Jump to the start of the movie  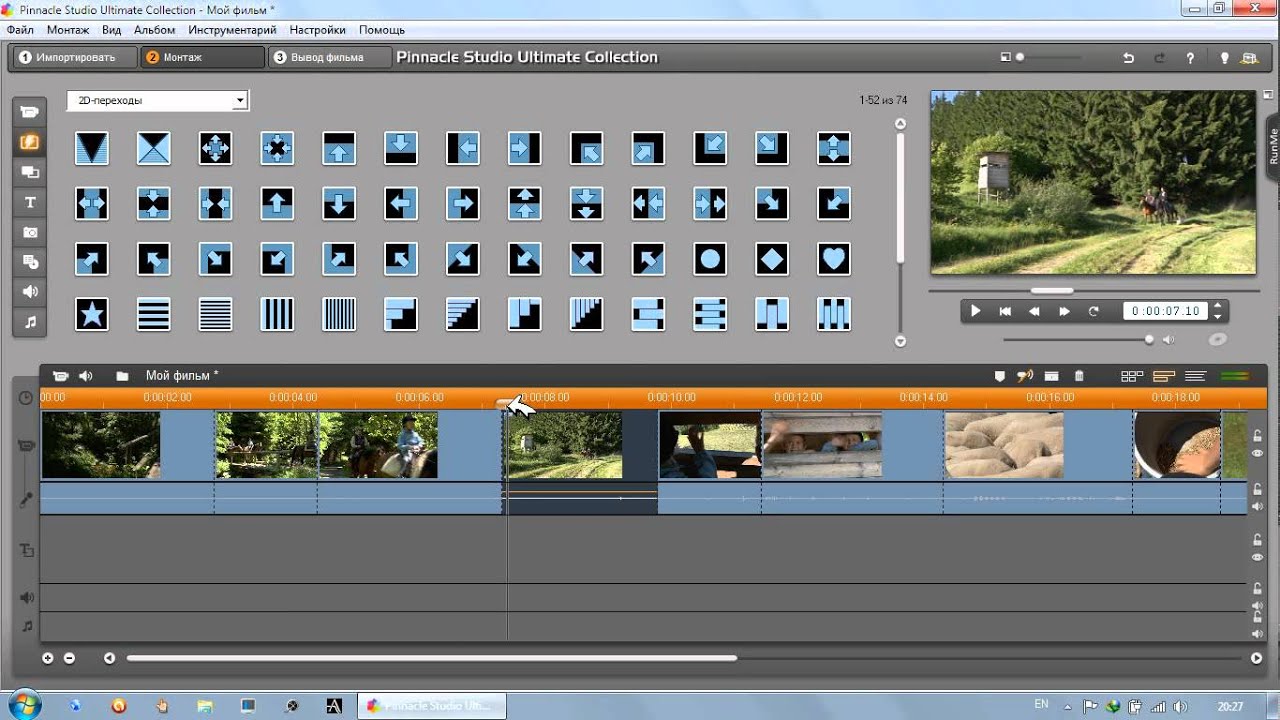[x=1005, y=311]
